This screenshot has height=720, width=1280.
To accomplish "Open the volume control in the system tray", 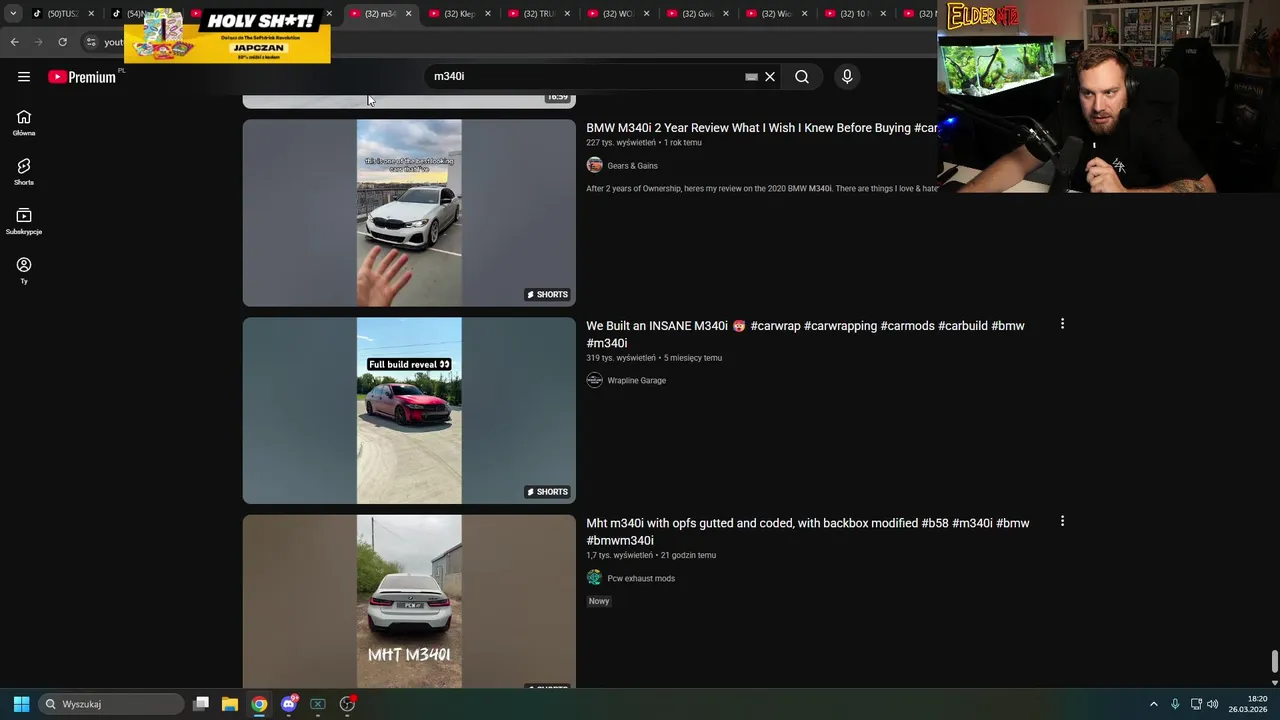I will click(1213, 704).
